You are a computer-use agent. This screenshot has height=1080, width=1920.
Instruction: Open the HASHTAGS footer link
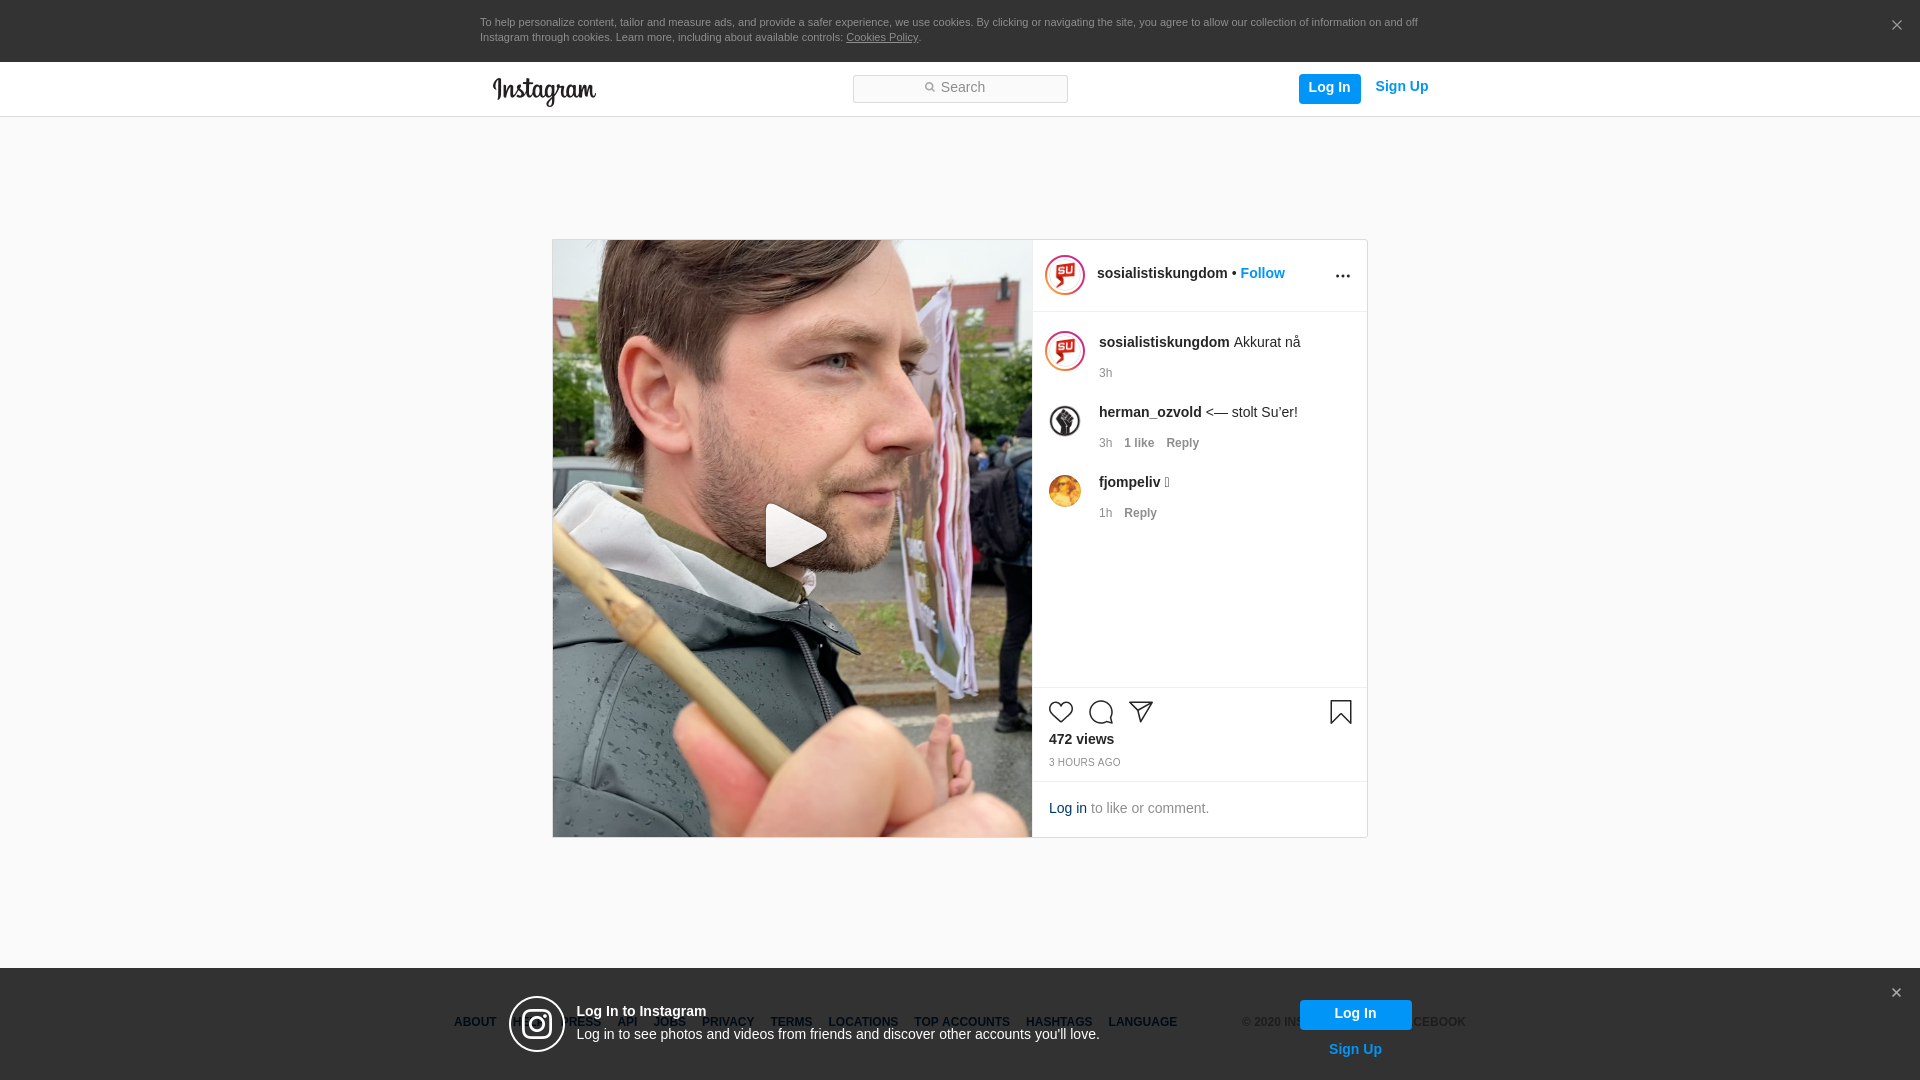[1059, 1022]
